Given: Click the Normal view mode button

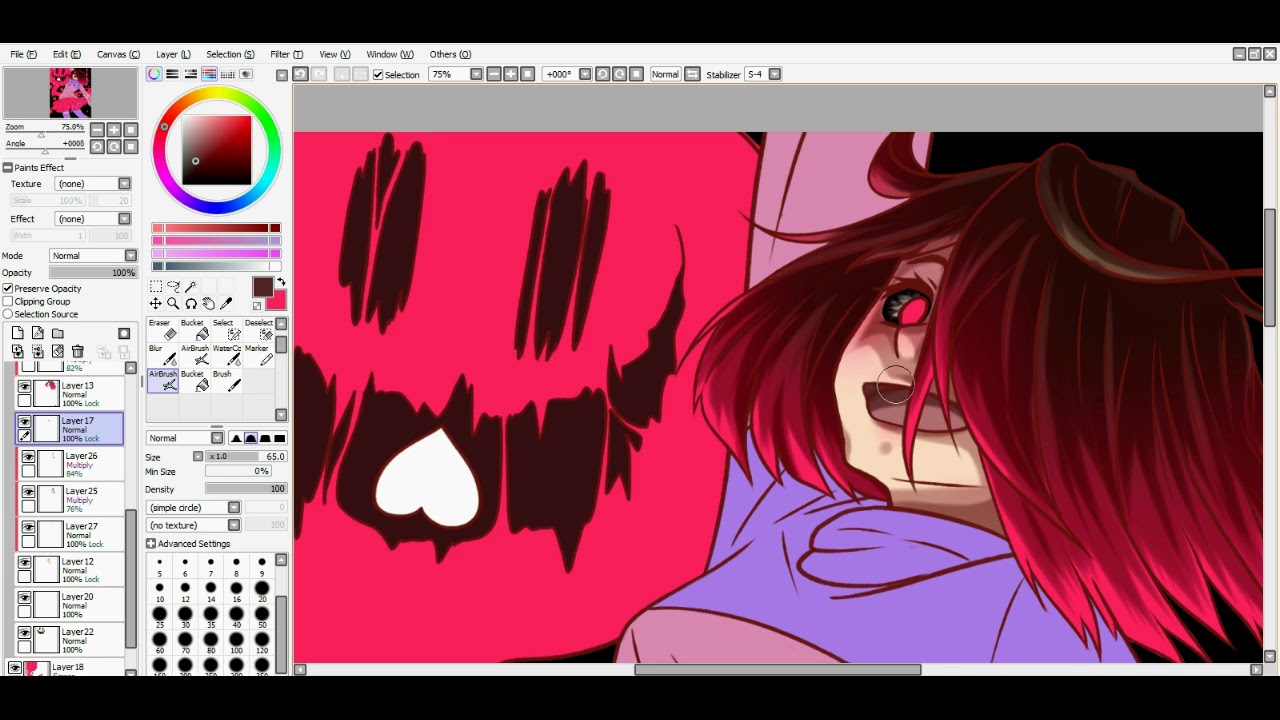Looking at the screenshot, I should [x=665, y=74].
